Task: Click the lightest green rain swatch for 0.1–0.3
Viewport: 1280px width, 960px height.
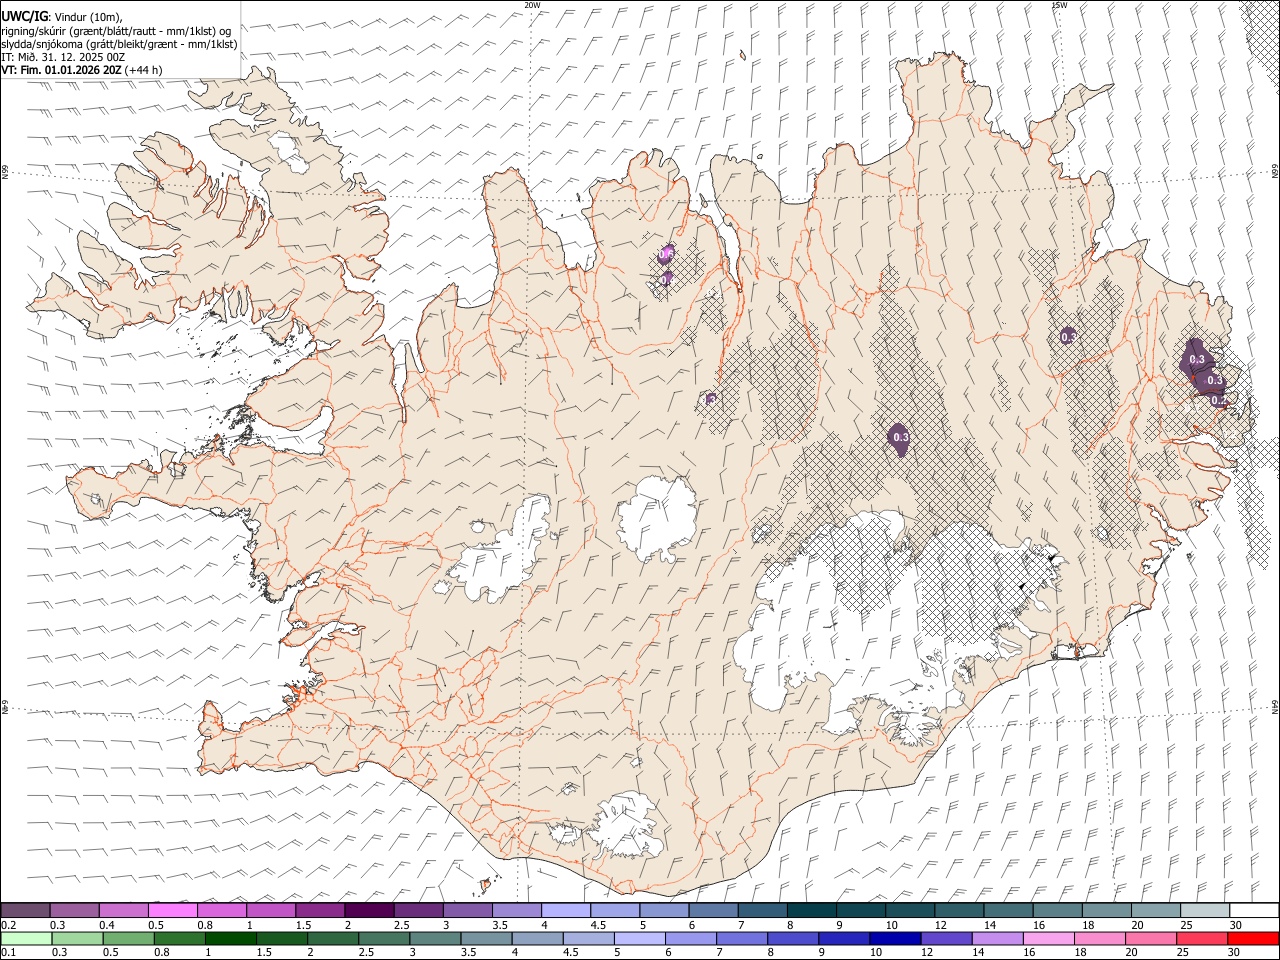Action: pos(26,938)
